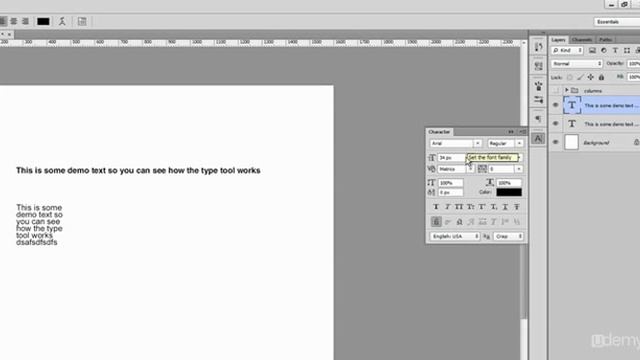Apply Small Caps style

470,207
